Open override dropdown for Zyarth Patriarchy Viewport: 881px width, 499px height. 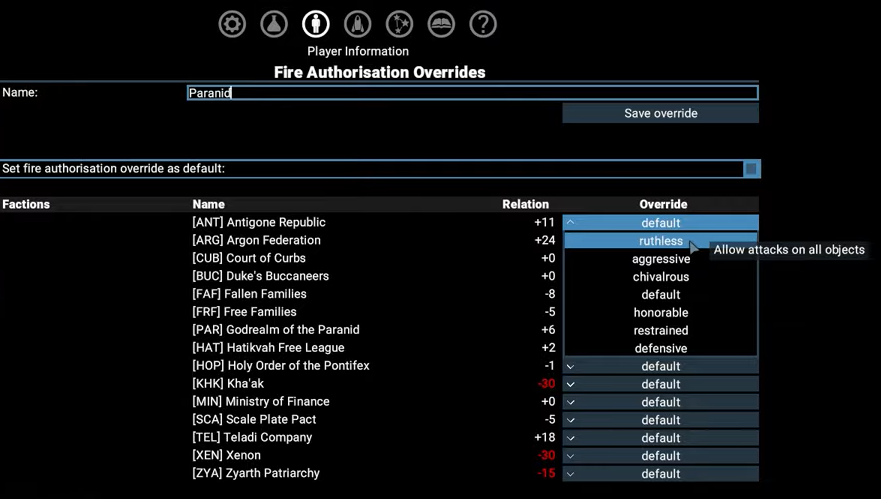[x=660, y=474]
